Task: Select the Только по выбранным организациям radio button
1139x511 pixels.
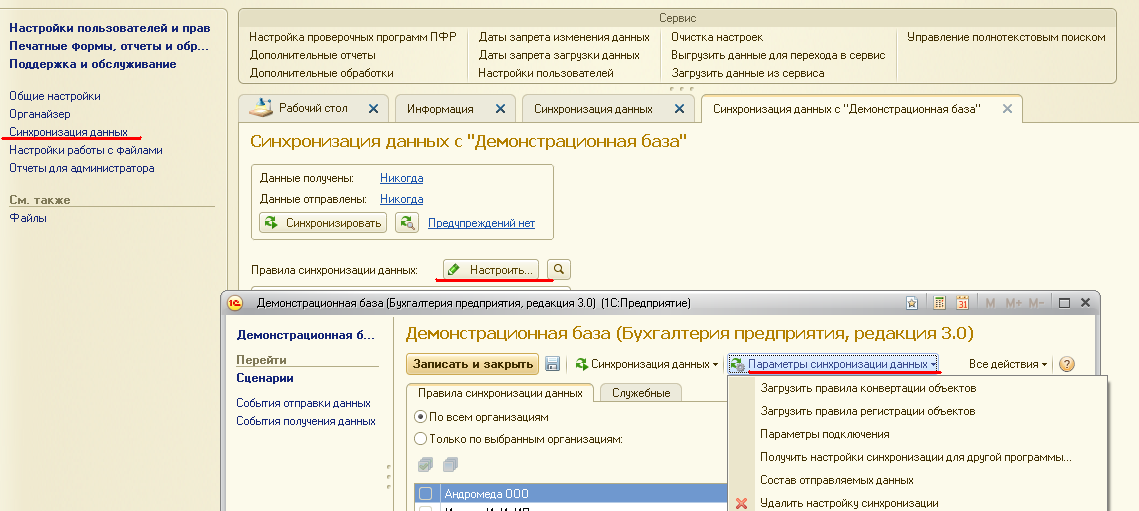Action: click(x=420, y=439)
